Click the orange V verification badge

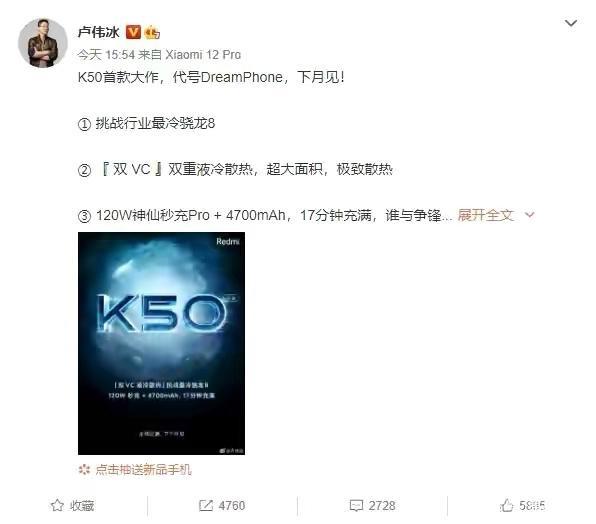(x=133, y=32)
